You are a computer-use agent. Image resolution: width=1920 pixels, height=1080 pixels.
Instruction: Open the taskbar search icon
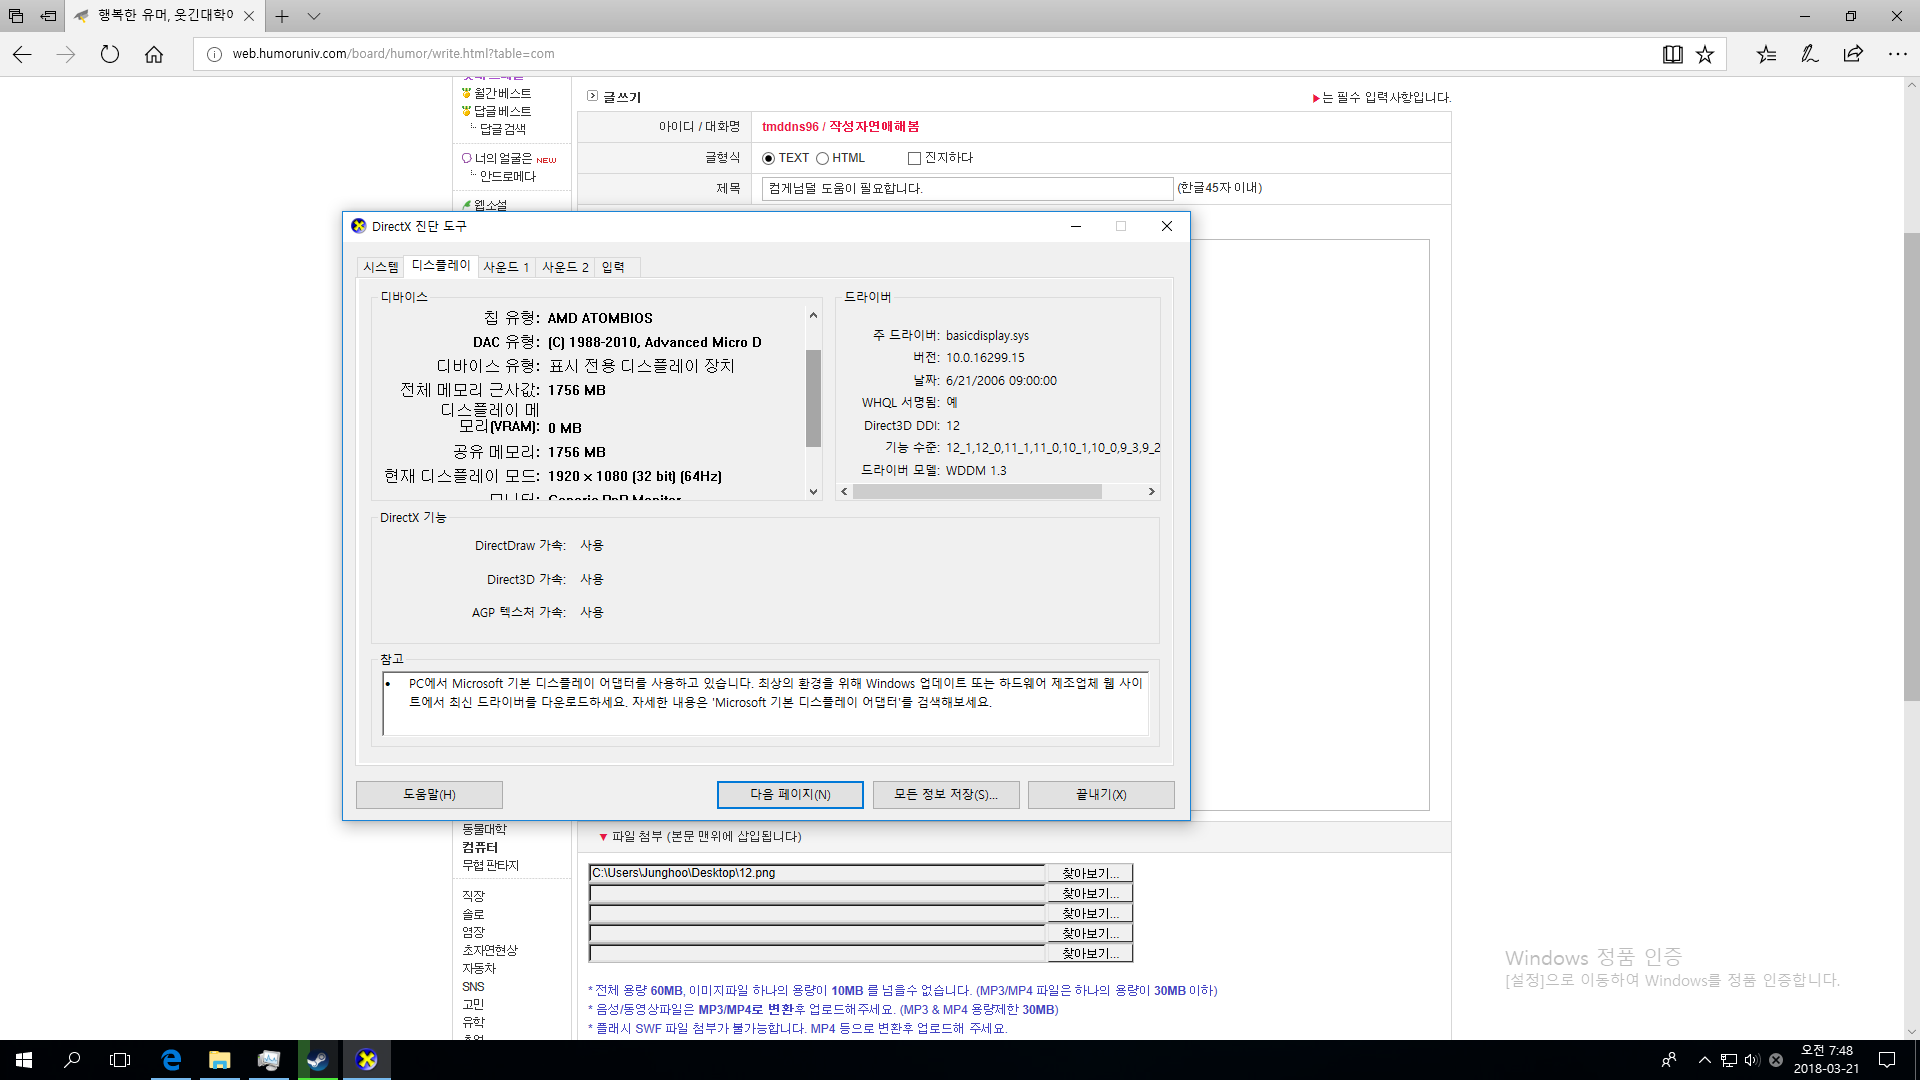click(72, 1060)
